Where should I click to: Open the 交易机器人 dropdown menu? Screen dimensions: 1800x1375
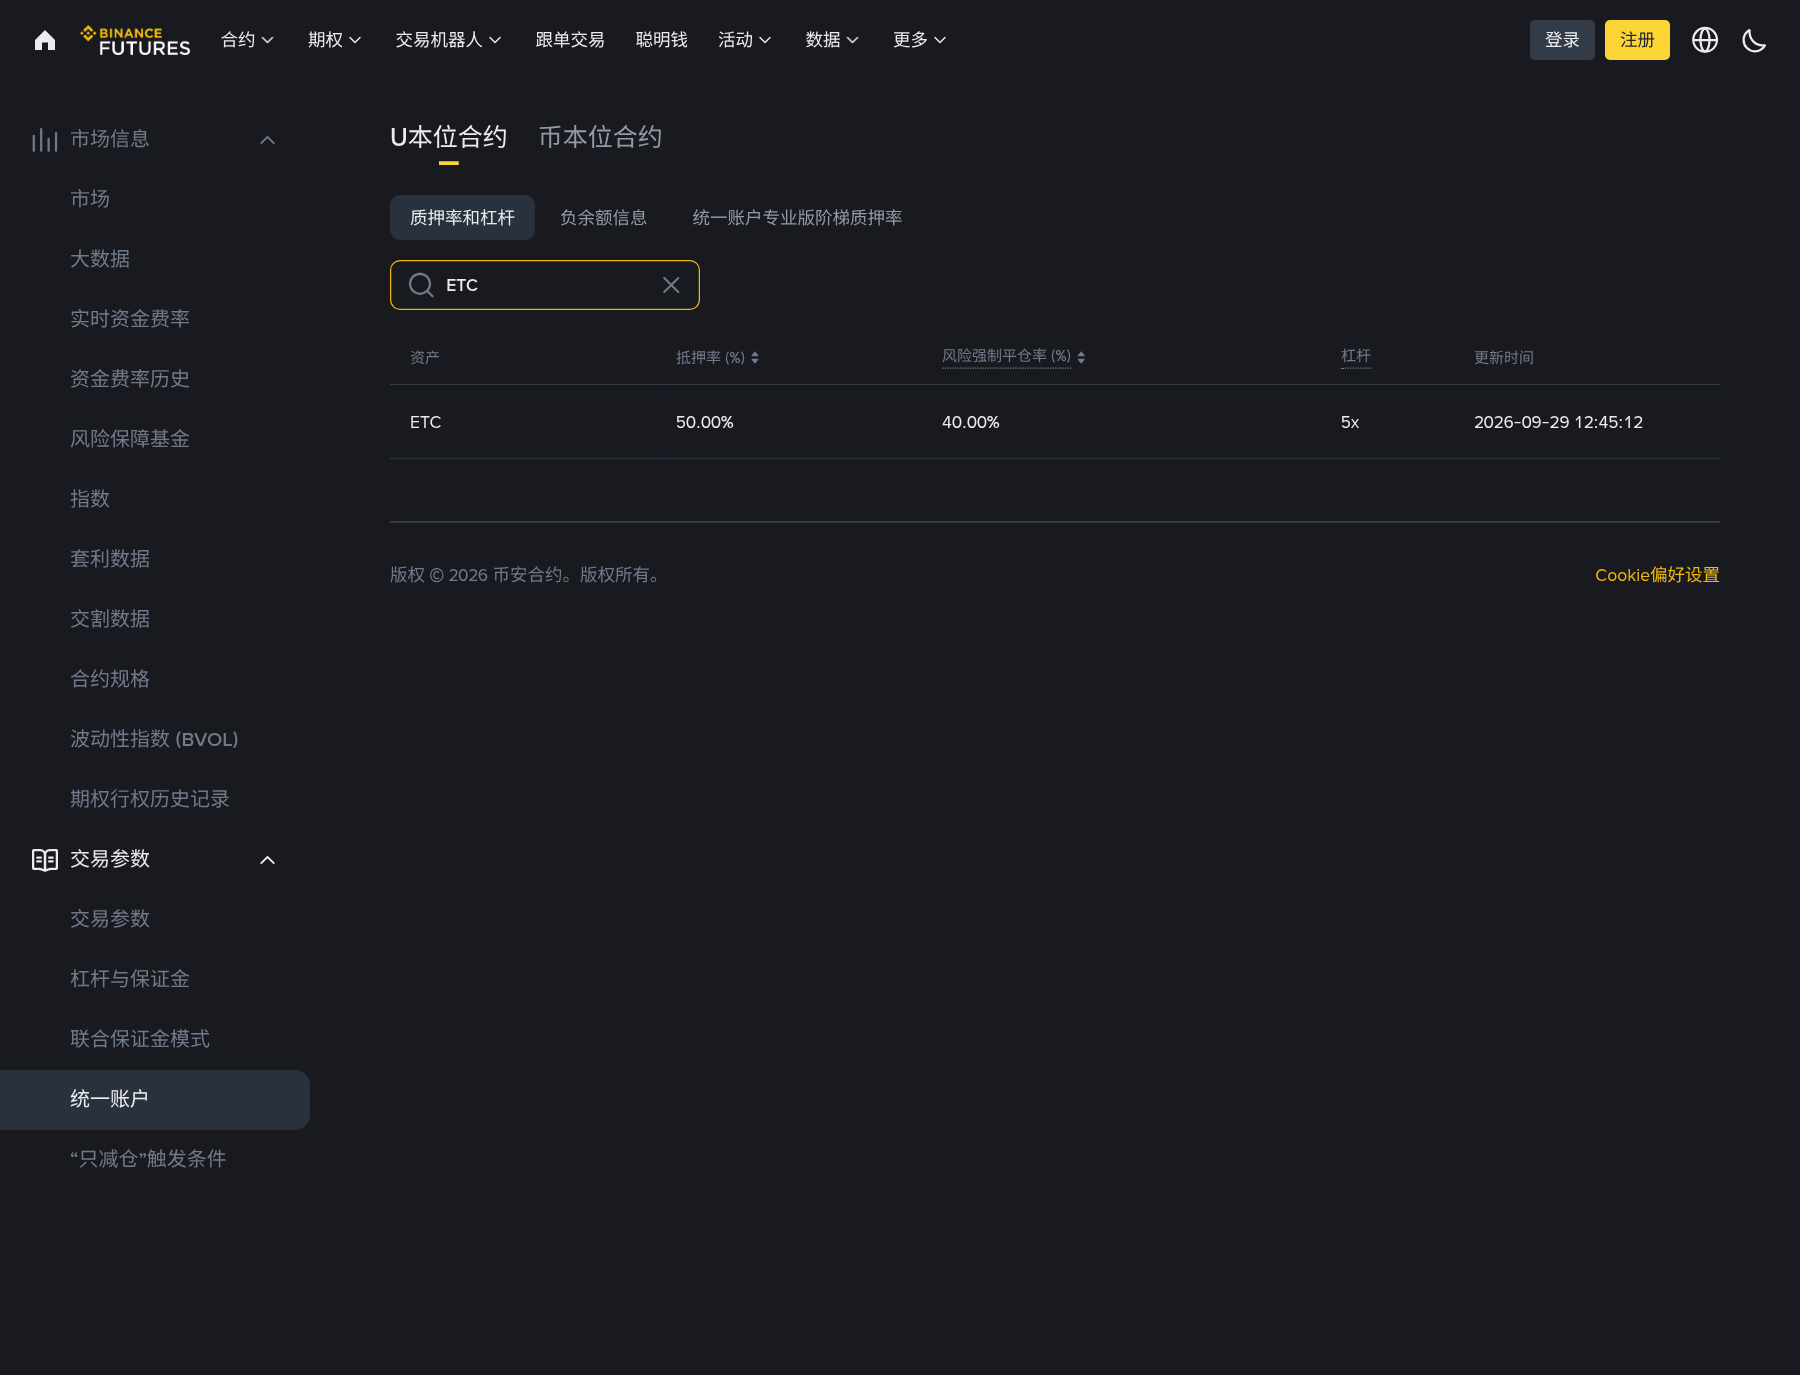pyautogui.click(x=448, y=40)
